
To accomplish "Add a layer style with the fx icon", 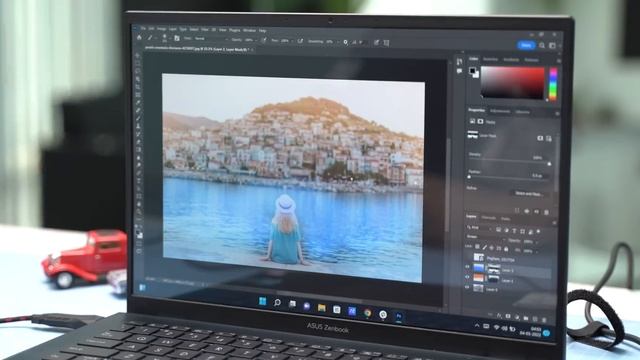I will tap(499, 316).
